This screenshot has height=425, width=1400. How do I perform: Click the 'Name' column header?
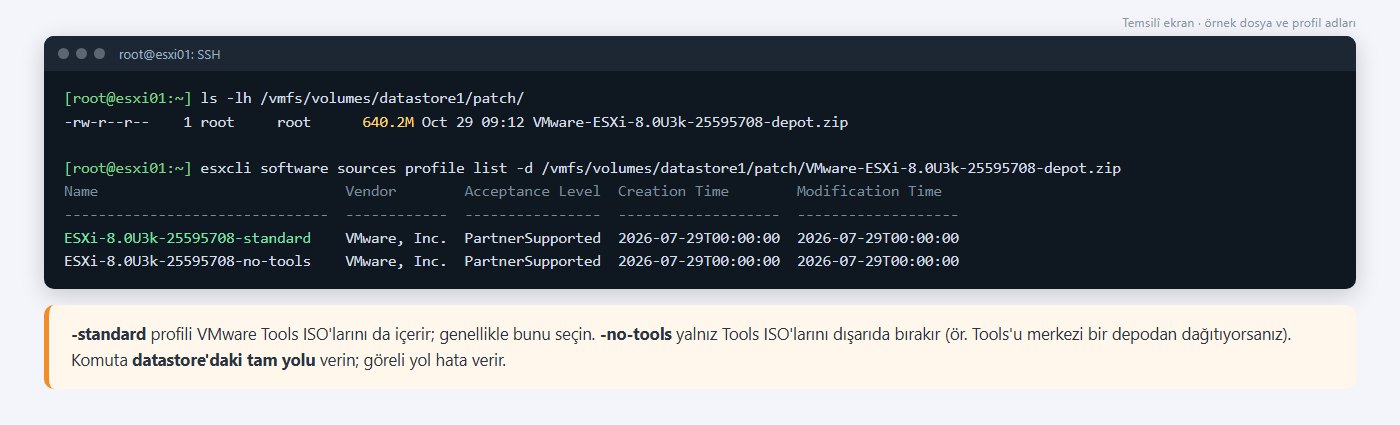81,191
